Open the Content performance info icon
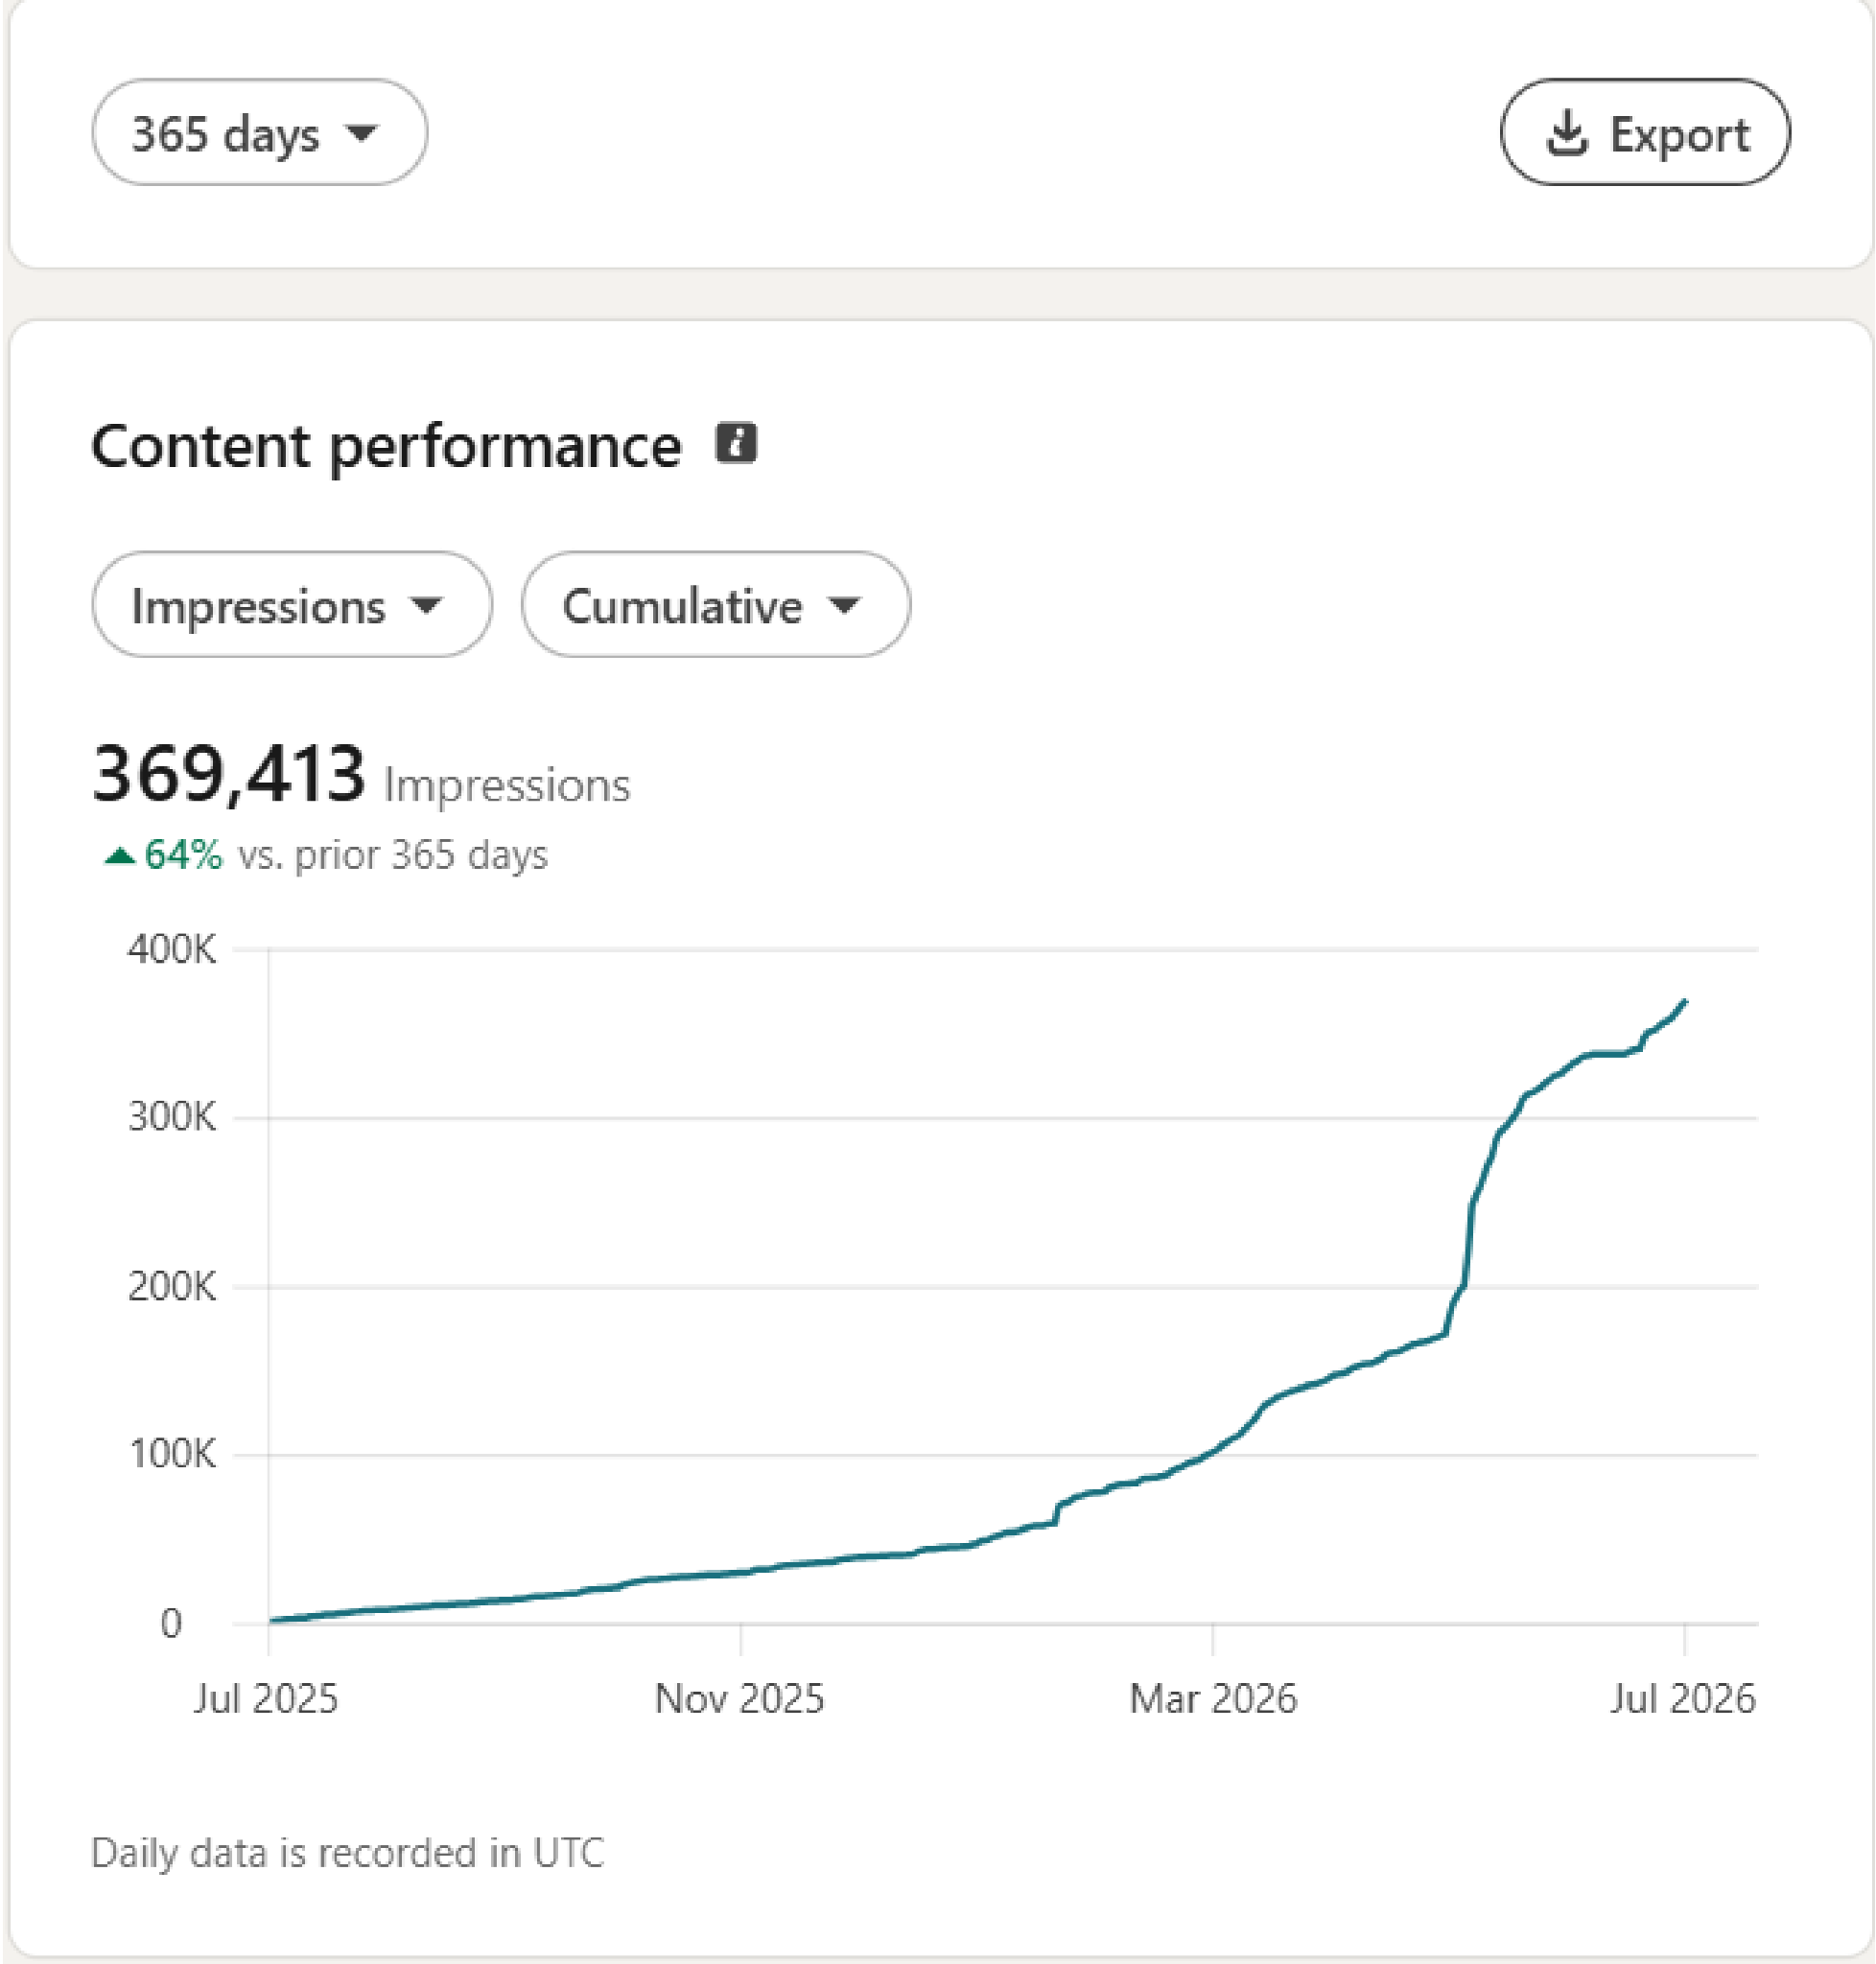Viewport: 1876px width, 1964px height. pyautogui.click(x=736, y=442)
